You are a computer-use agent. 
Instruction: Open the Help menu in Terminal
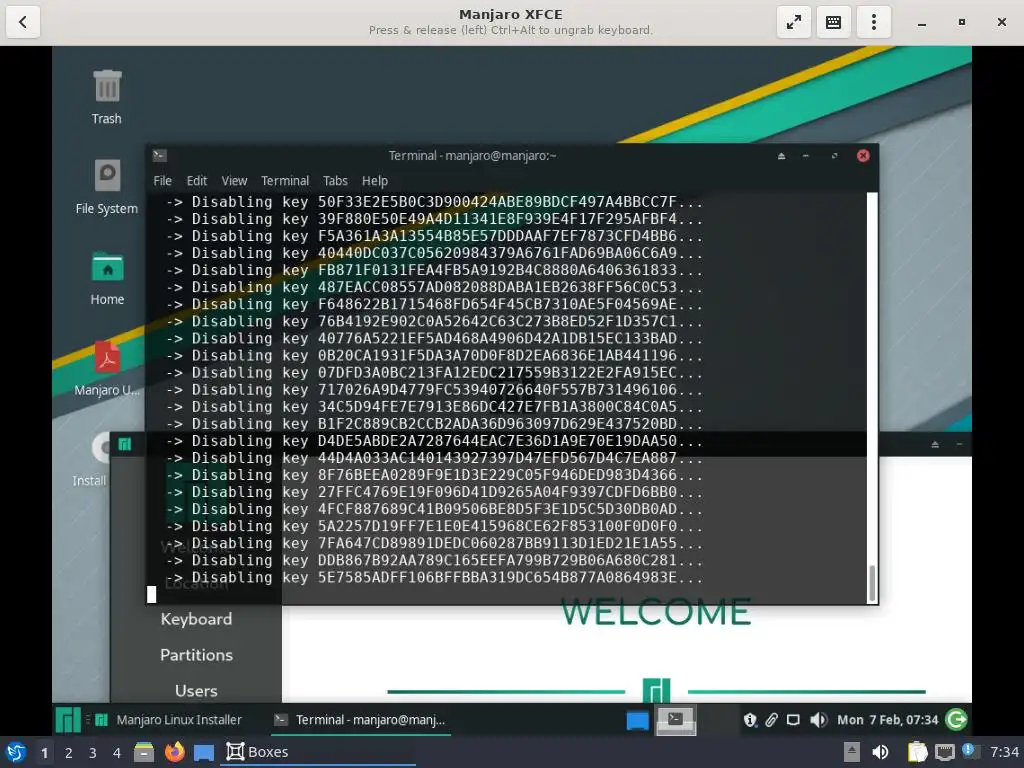tap(375, 181)
